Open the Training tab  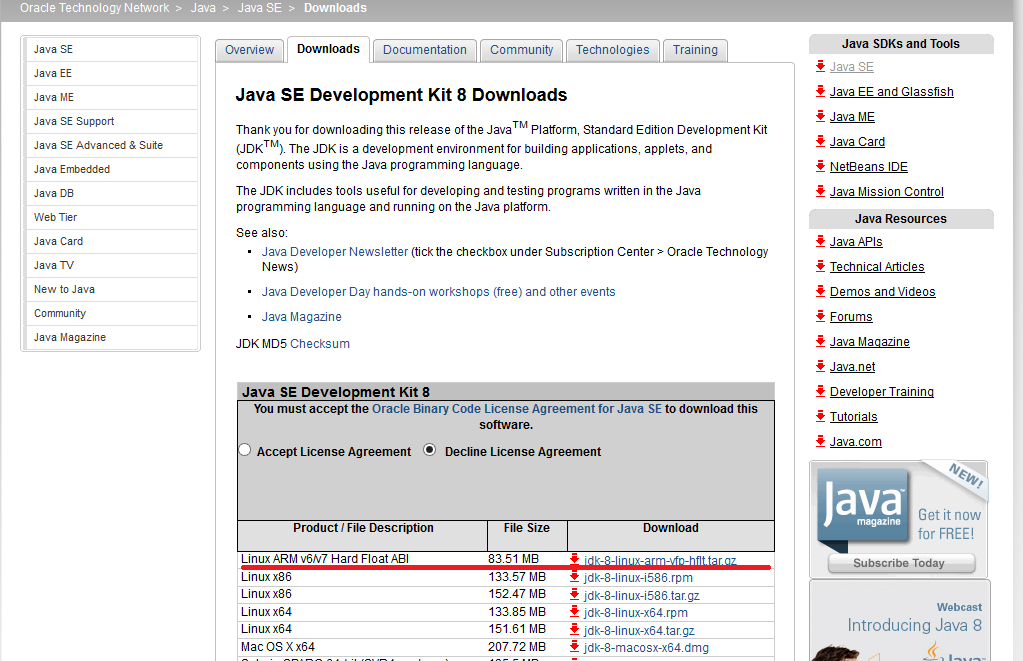tap(695, 50)
